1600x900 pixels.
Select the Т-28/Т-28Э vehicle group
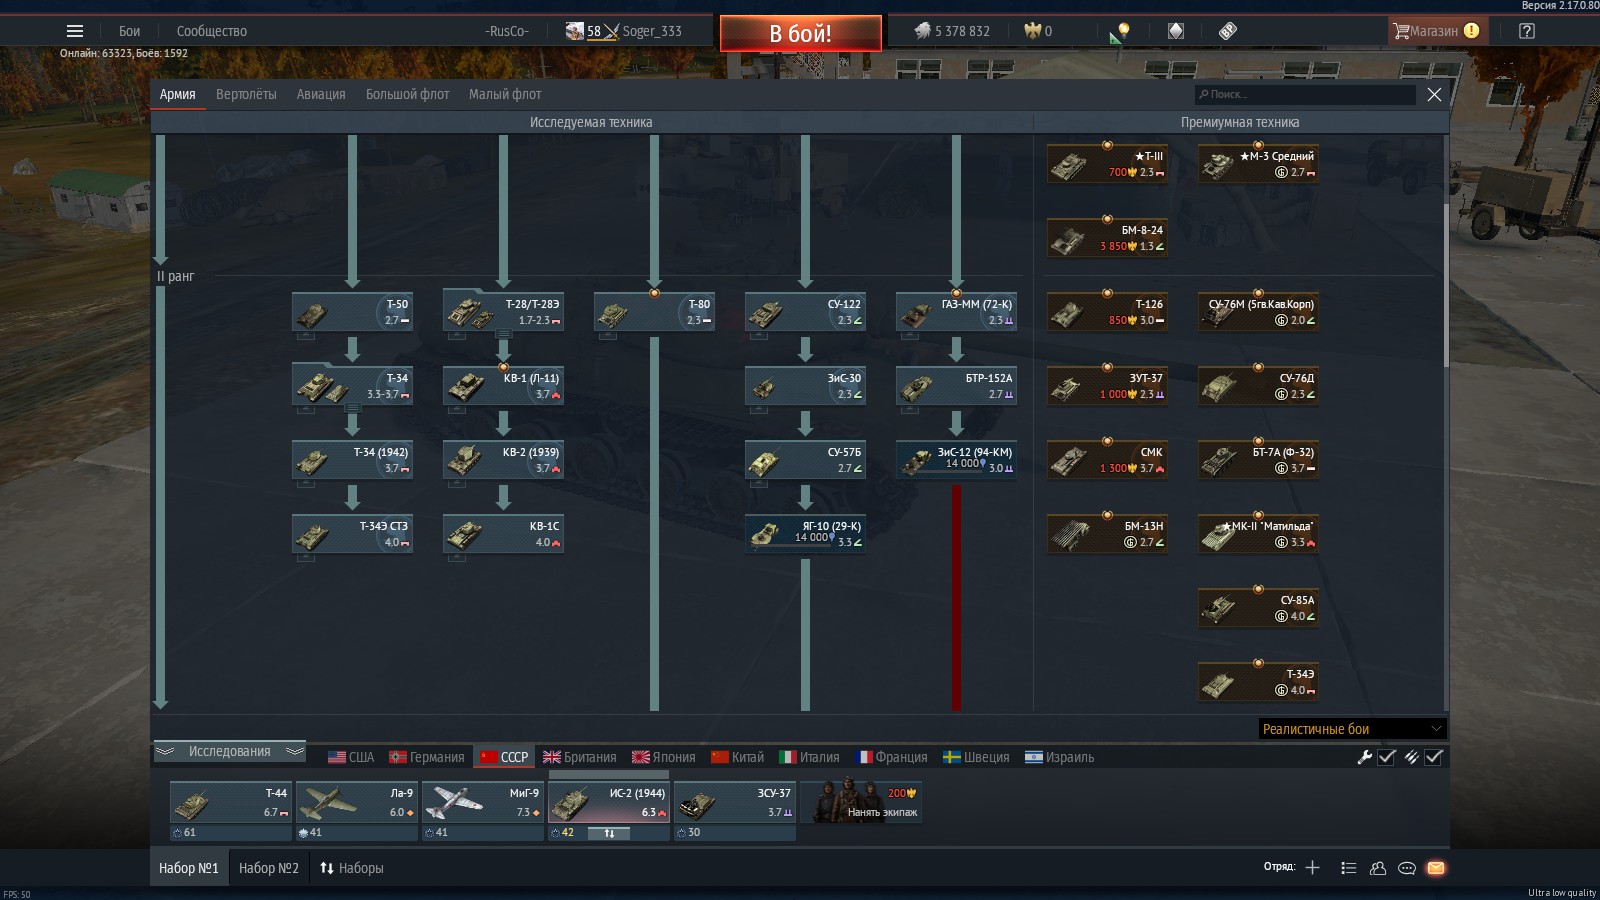[x=503, y=312]
